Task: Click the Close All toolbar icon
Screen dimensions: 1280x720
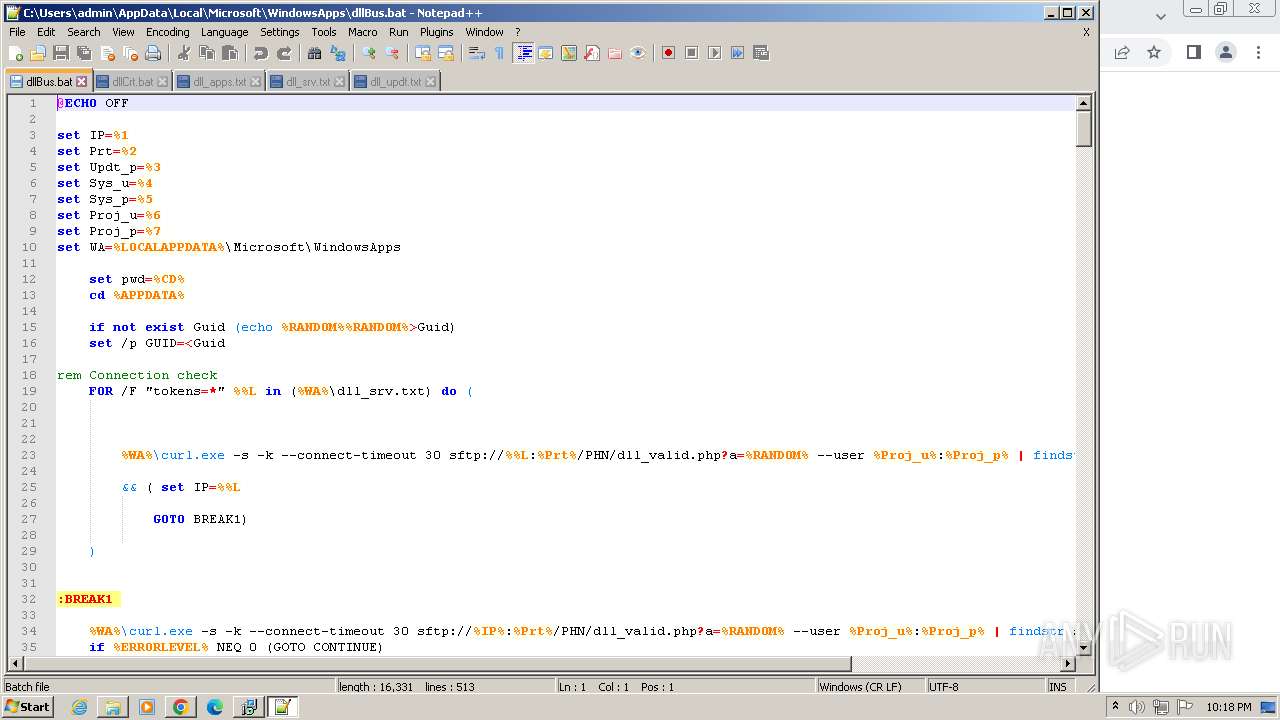Action: pyautogui.click(x=130, y=53)
